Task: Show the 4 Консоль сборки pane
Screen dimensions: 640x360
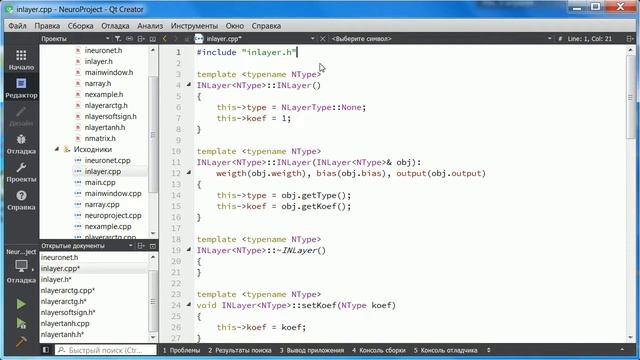Action: 379,350
